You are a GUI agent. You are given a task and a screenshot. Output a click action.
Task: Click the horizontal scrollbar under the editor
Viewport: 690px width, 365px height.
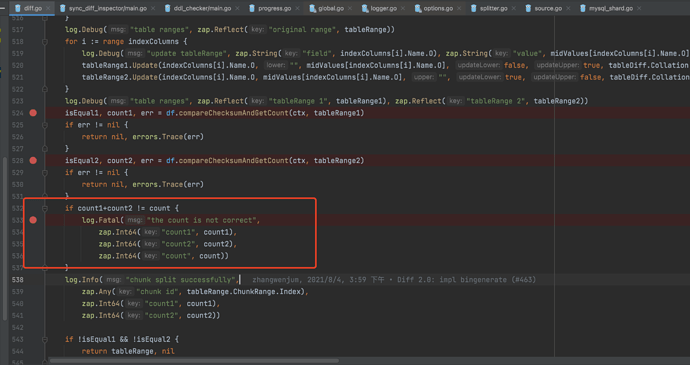tap(194, 361)
